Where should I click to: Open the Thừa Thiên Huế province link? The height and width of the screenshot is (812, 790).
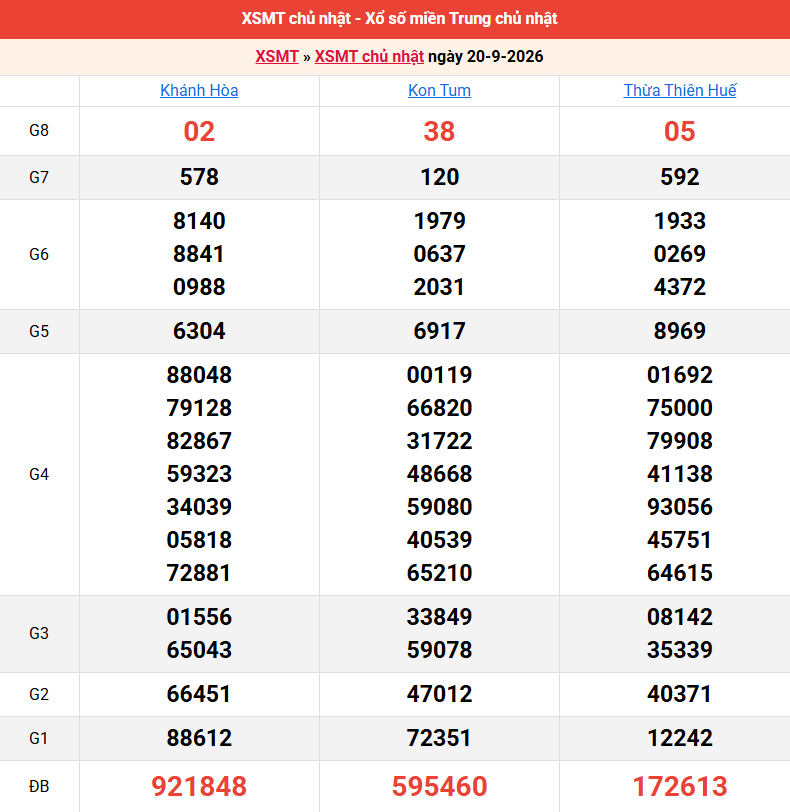[680, 91]
